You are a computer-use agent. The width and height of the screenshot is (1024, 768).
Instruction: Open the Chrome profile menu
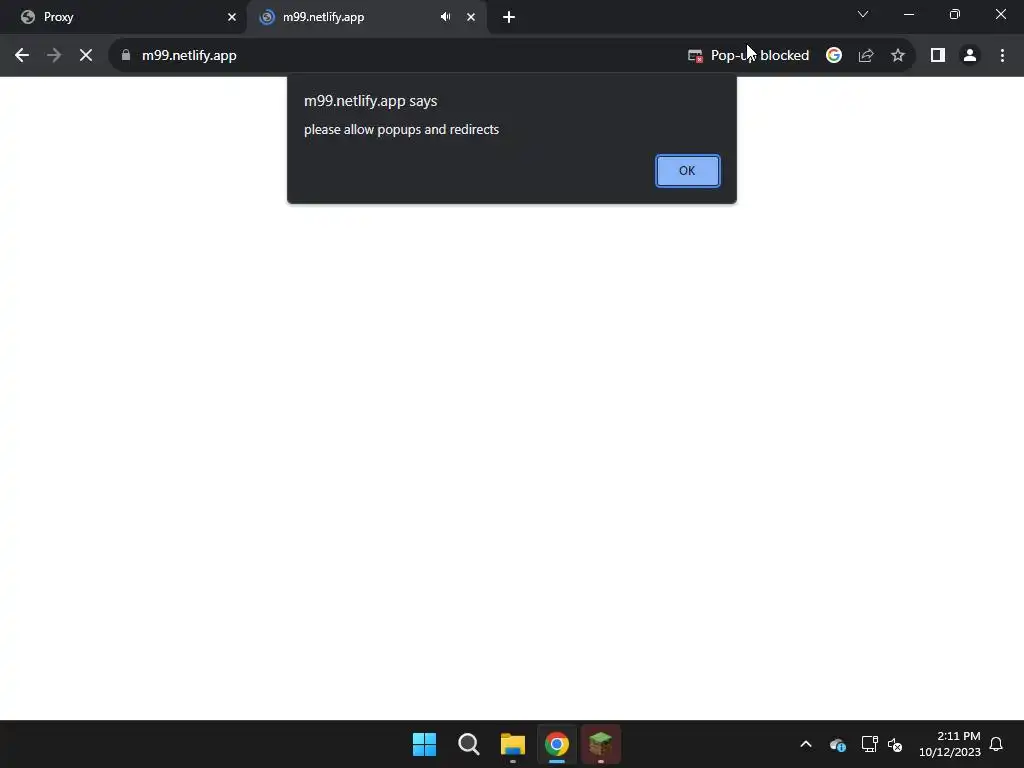(970, 56)
